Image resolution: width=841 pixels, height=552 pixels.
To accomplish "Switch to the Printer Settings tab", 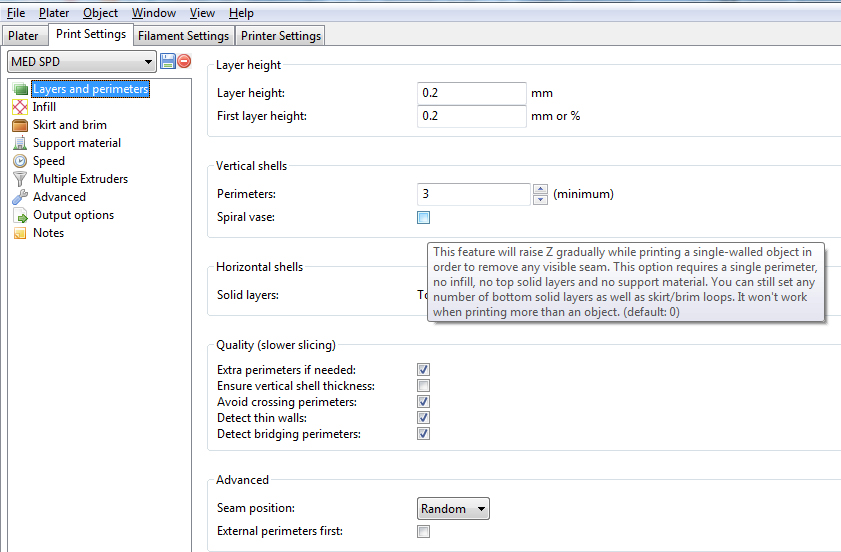I will [281, 36].
